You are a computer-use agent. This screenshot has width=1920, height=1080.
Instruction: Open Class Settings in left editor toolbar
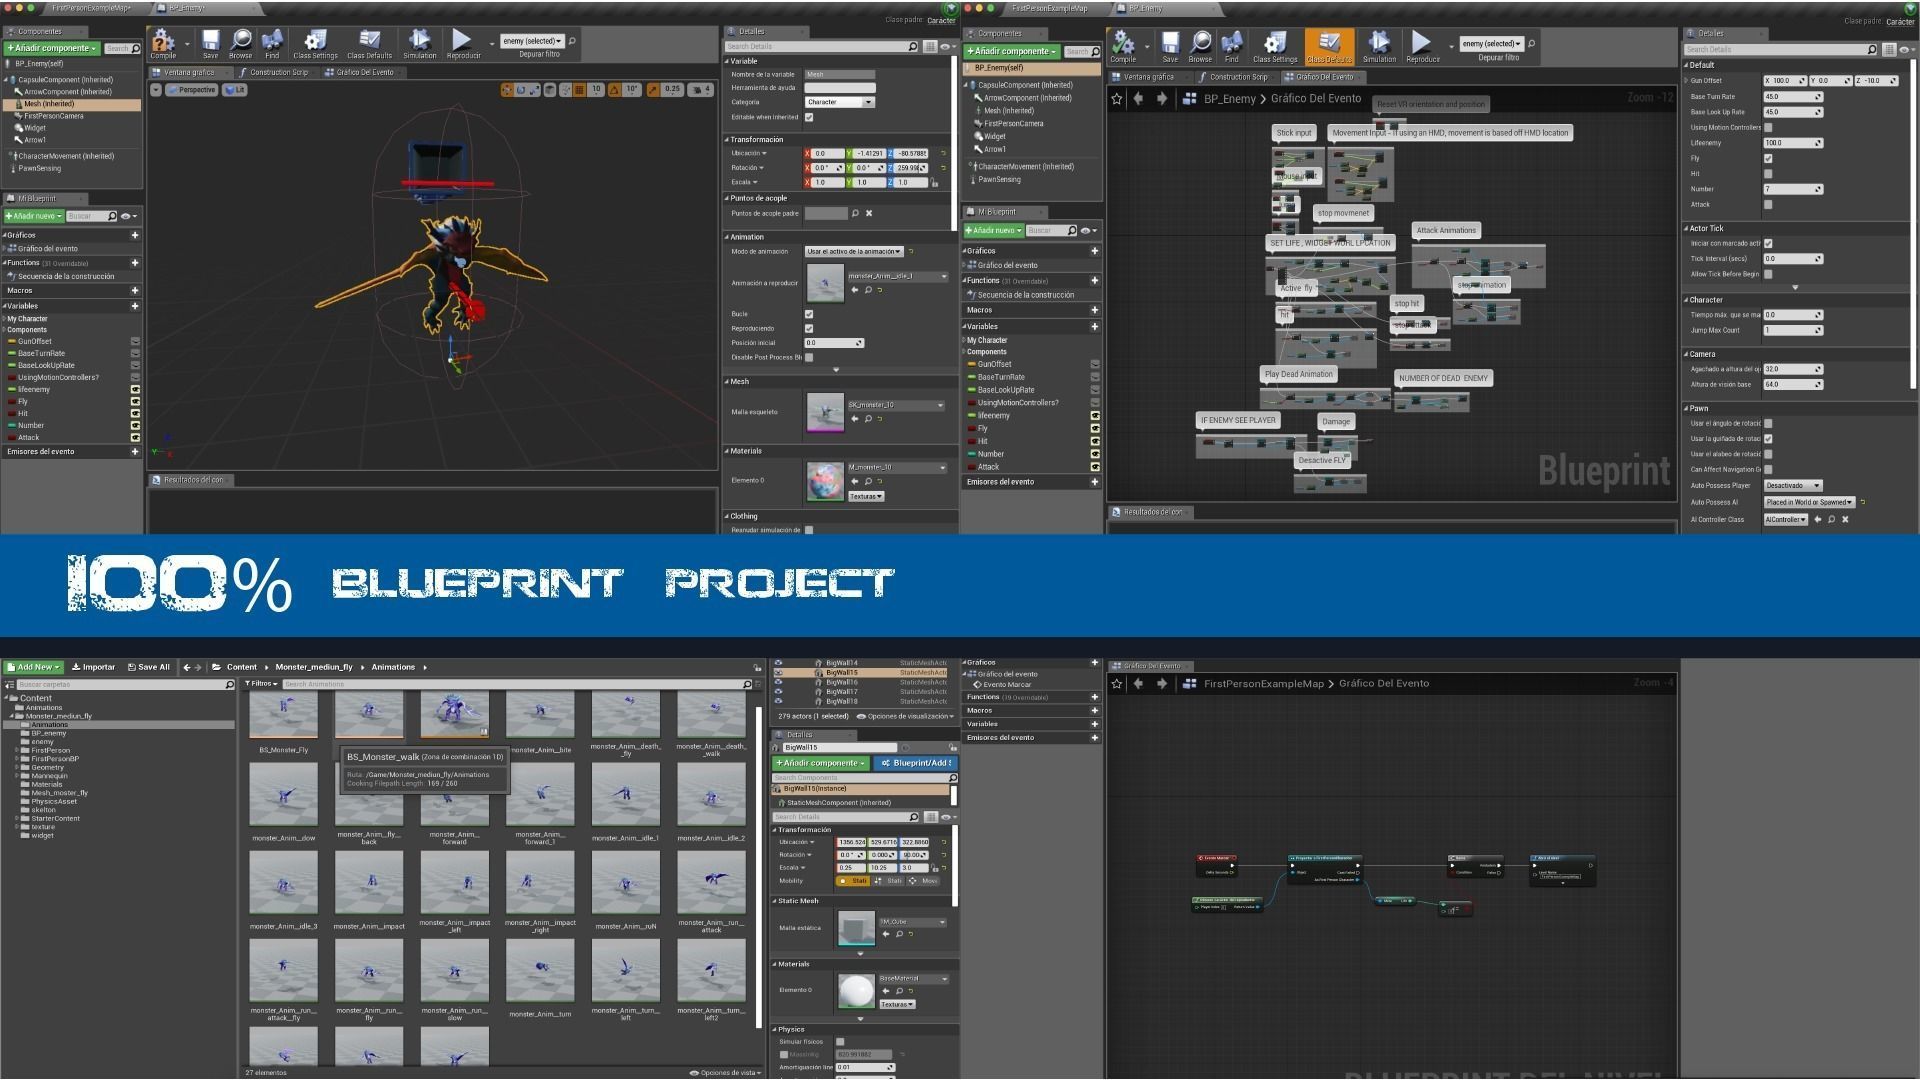[x=315, y=42]
